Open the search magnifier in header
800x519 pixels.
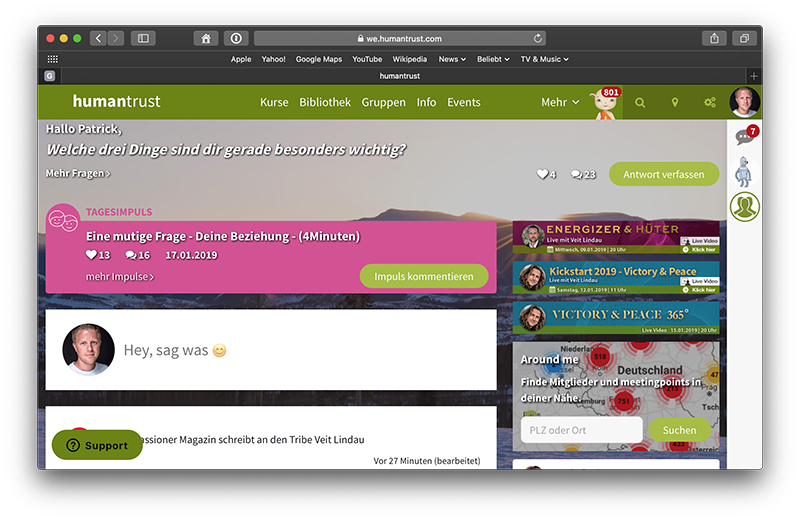(640, 103)
